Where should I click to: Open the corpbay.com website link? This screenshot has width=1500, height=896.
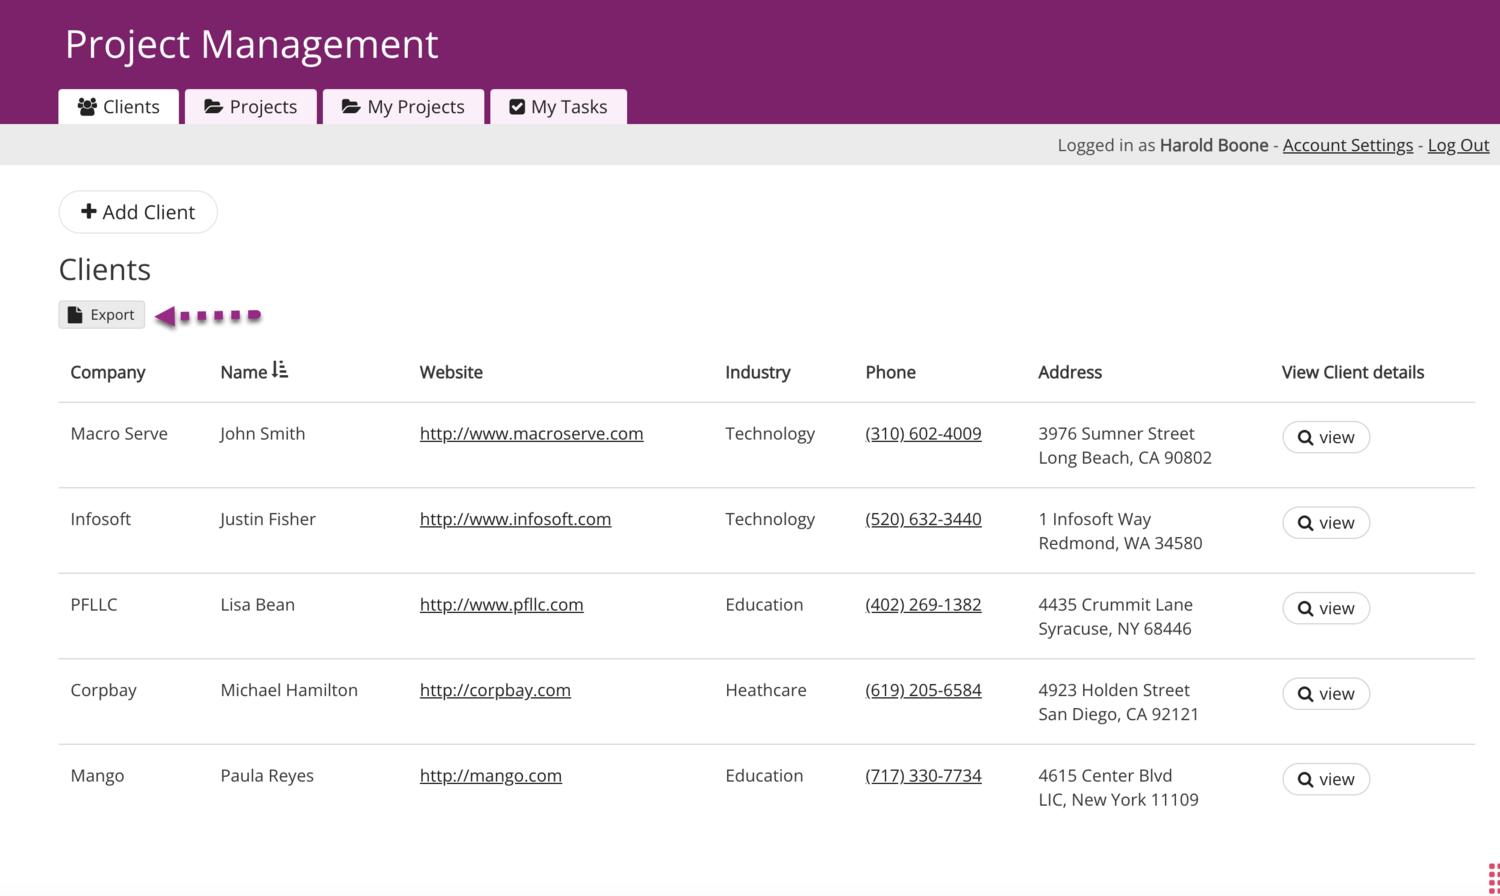[495, 690]
